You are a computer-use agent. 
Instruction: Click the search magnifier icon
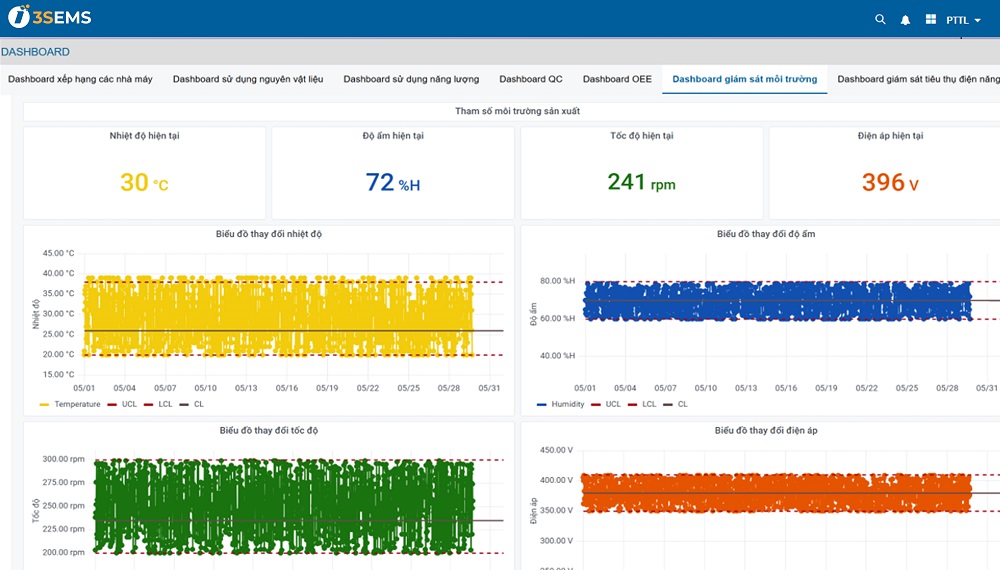tap(880, 19)
